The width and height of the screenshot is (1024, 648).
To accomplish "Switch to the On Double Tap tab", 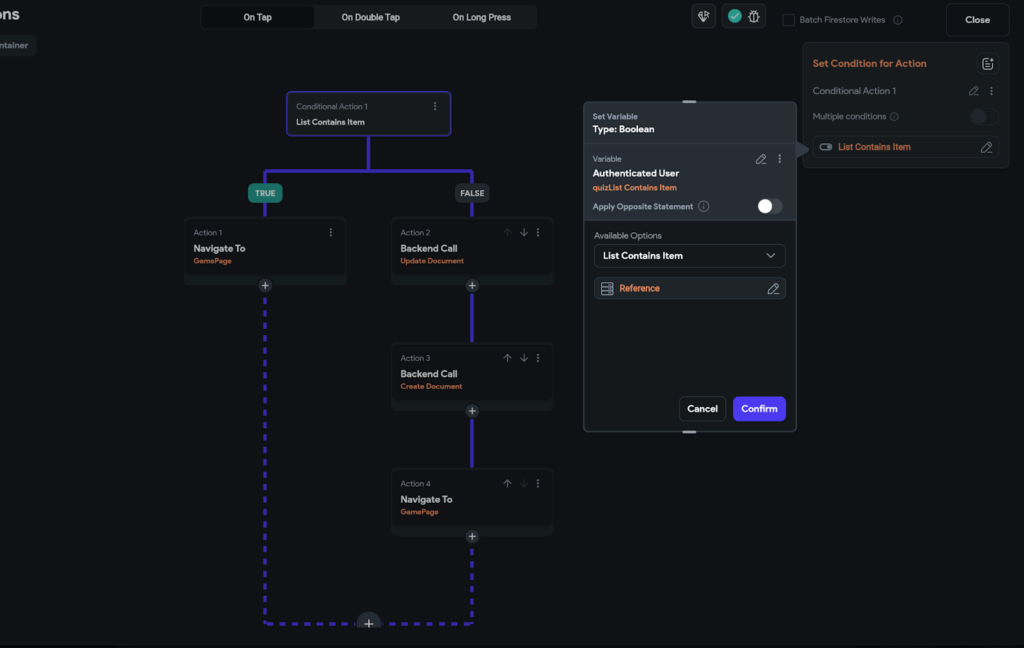I will [x=369, y=17].
